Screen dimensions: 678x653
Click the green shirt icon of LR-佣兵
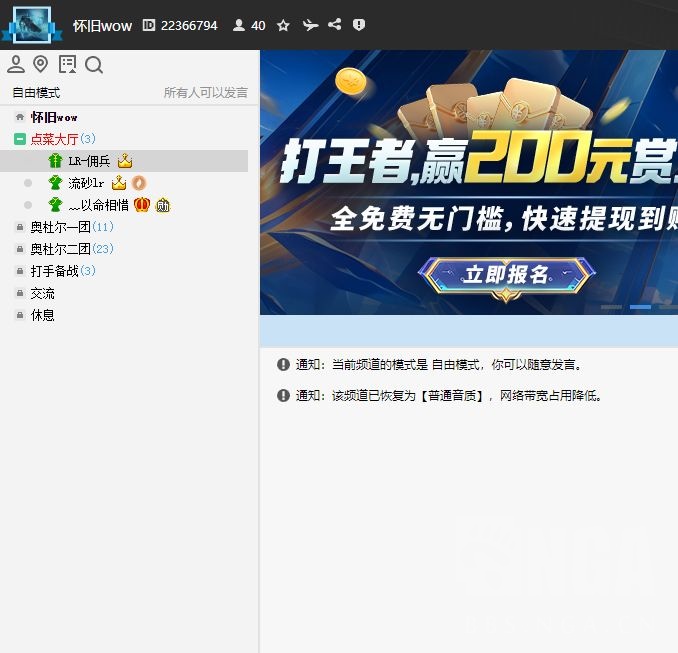(55, 161)
